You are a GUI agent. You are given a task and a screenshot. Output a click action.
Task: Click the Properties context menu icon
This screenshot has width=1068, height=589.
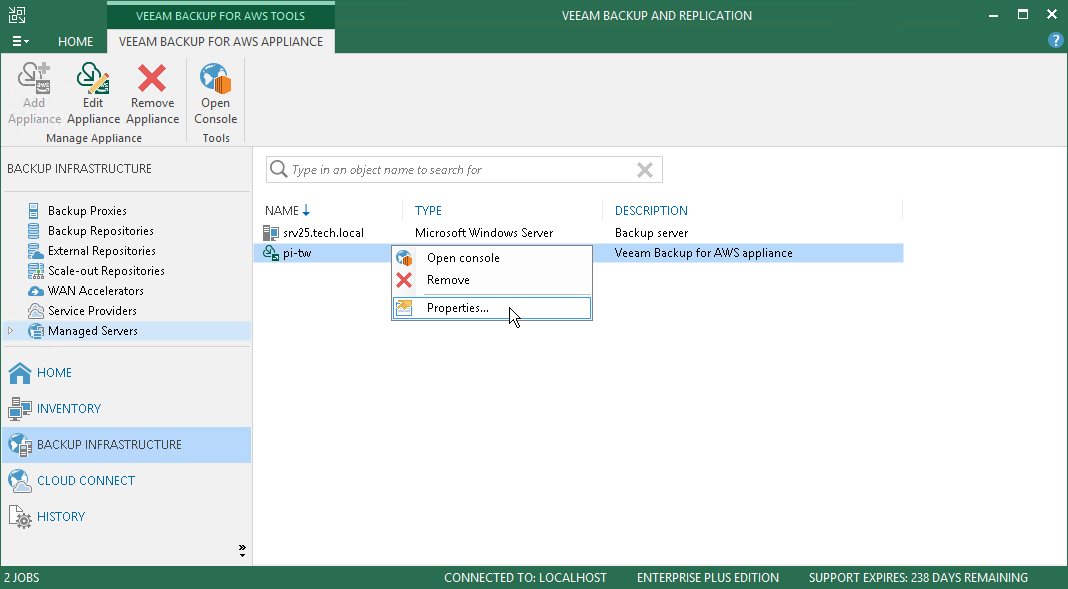404,308
